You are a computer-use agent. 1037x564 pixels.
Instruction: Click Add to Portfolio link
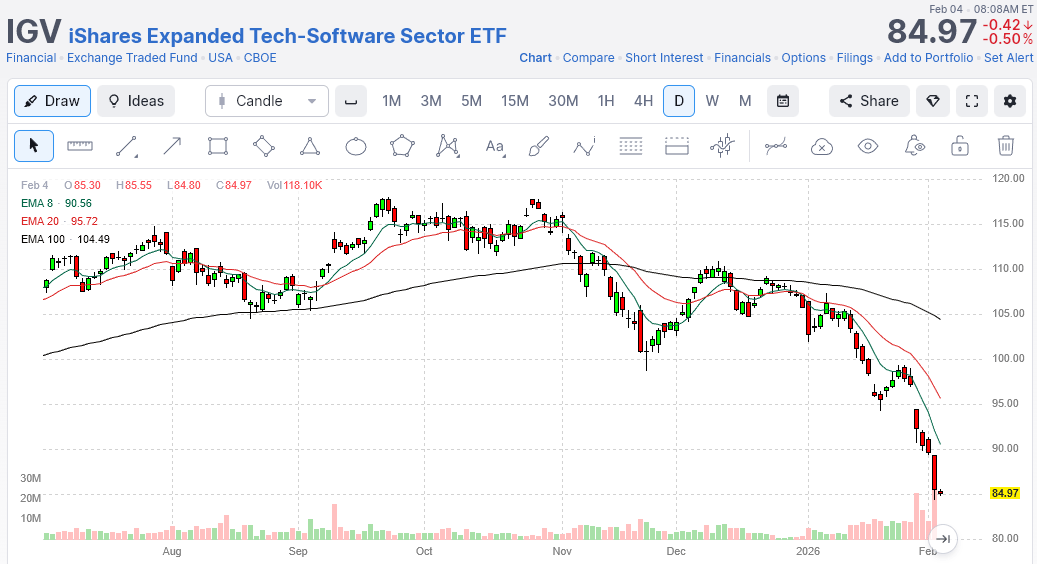coord(929,58)
